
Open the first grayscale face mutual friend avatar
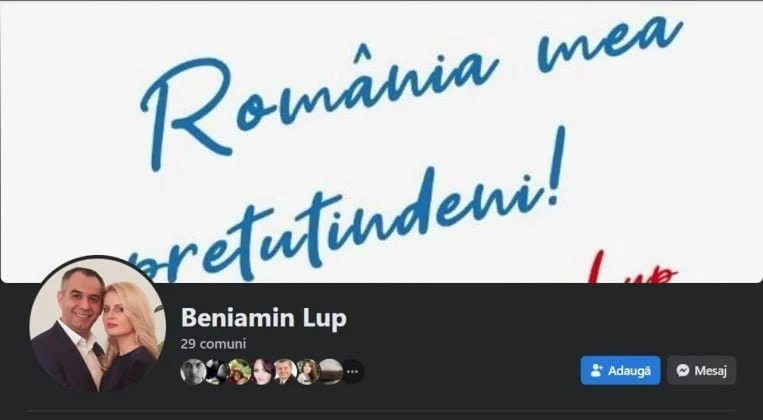point(193,372)
